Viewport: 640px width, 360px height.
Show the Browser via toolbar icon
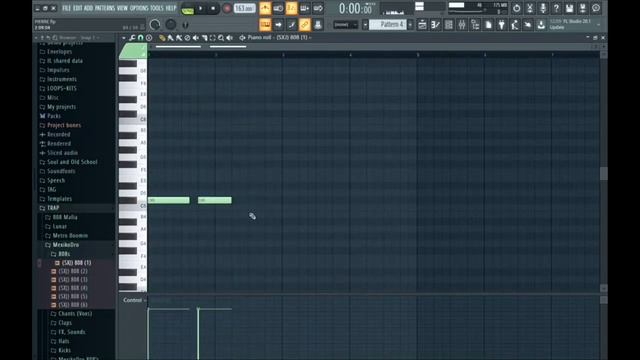pyautogui.click(x=475, y=24)
